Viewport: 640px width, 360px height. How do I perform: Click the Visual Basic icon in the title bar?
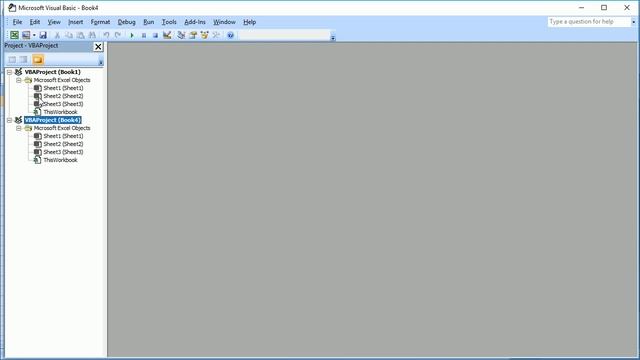click(x=12, y=8)
